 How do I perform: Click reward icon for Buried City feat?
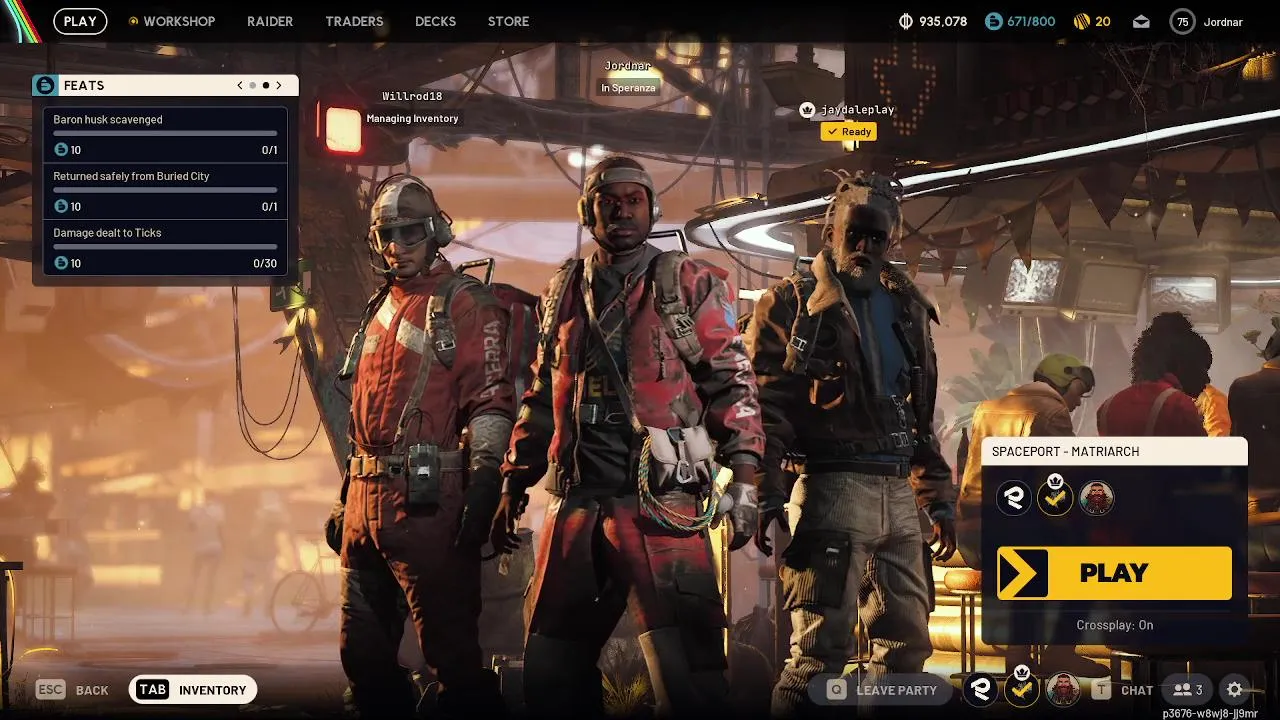(61, 207)
